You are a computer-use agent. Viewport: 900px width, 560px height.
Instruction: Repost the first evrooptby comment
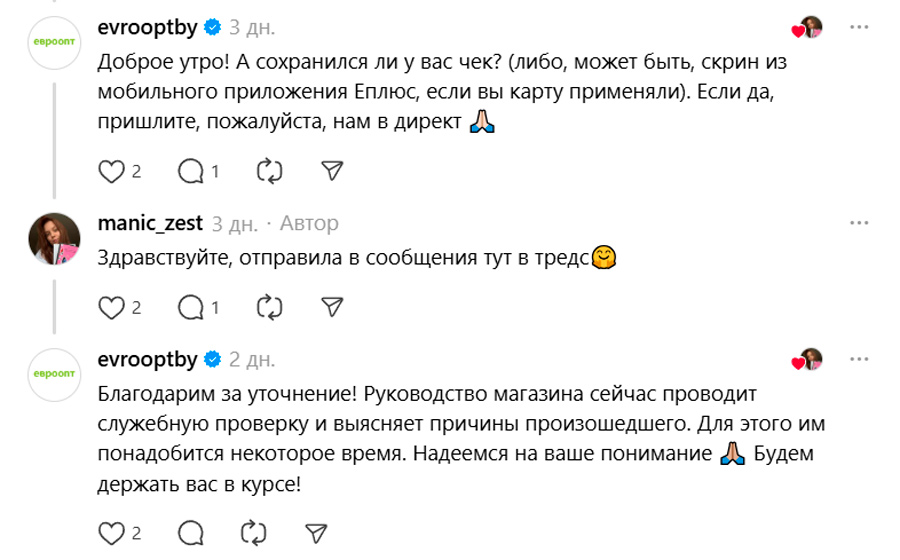point(269,171)
